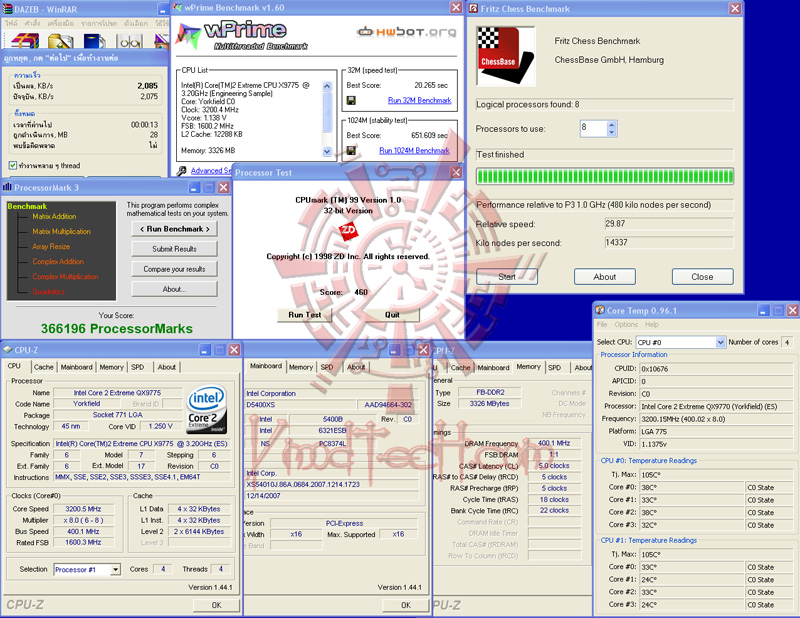Click the Core Temp title bar icon

pos(600,310)
